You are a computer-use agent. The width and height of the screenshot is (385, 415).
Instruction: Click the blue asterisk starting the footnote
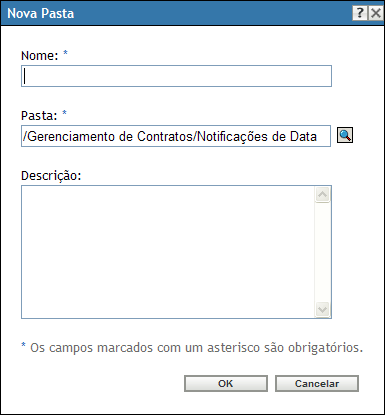pos(23,345)
